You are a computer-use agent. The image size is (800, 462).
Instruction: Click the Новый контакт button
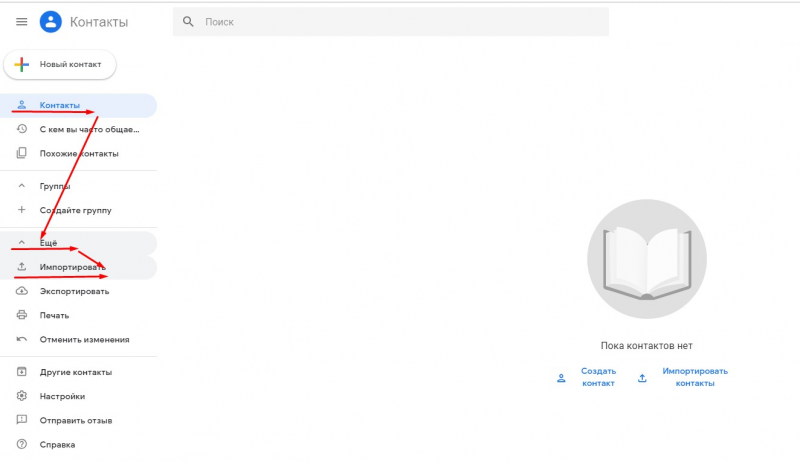click(x=60, y=64)
